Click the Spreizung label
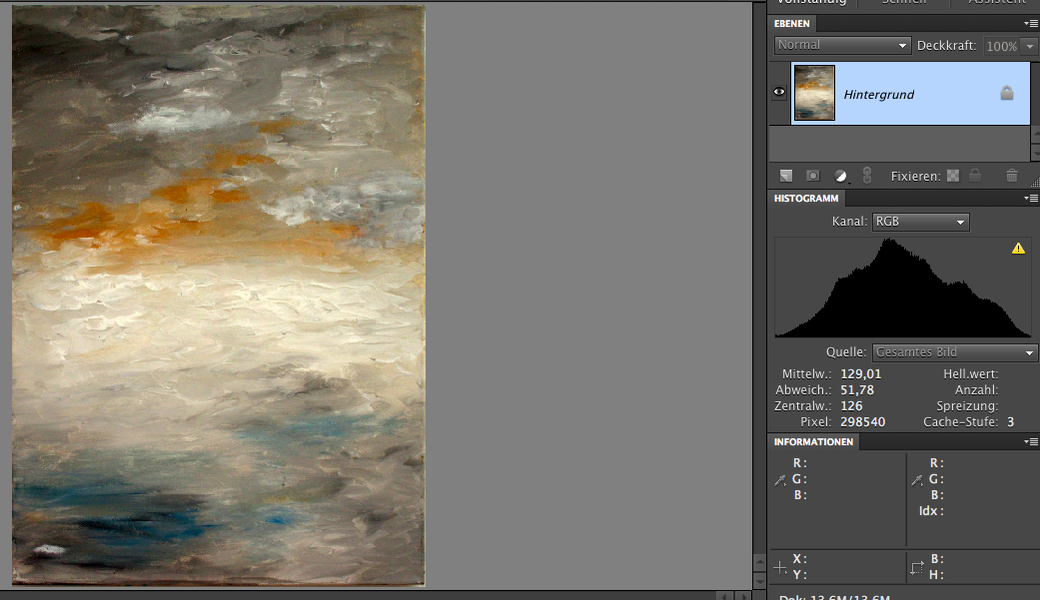This screenshot has width=1040, height=600. pos(967,406)
